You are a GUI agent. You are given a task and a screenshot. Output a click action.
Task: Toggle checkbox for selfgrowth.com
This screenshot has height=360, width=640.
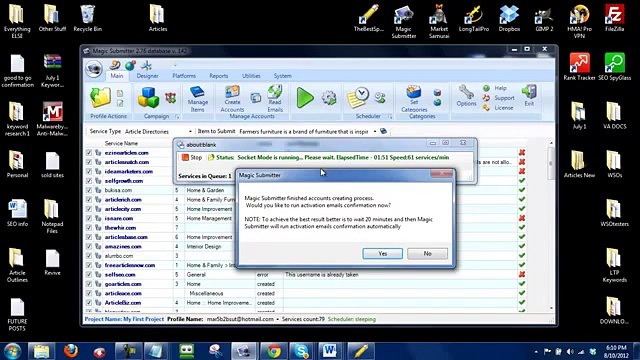[89, 181]
